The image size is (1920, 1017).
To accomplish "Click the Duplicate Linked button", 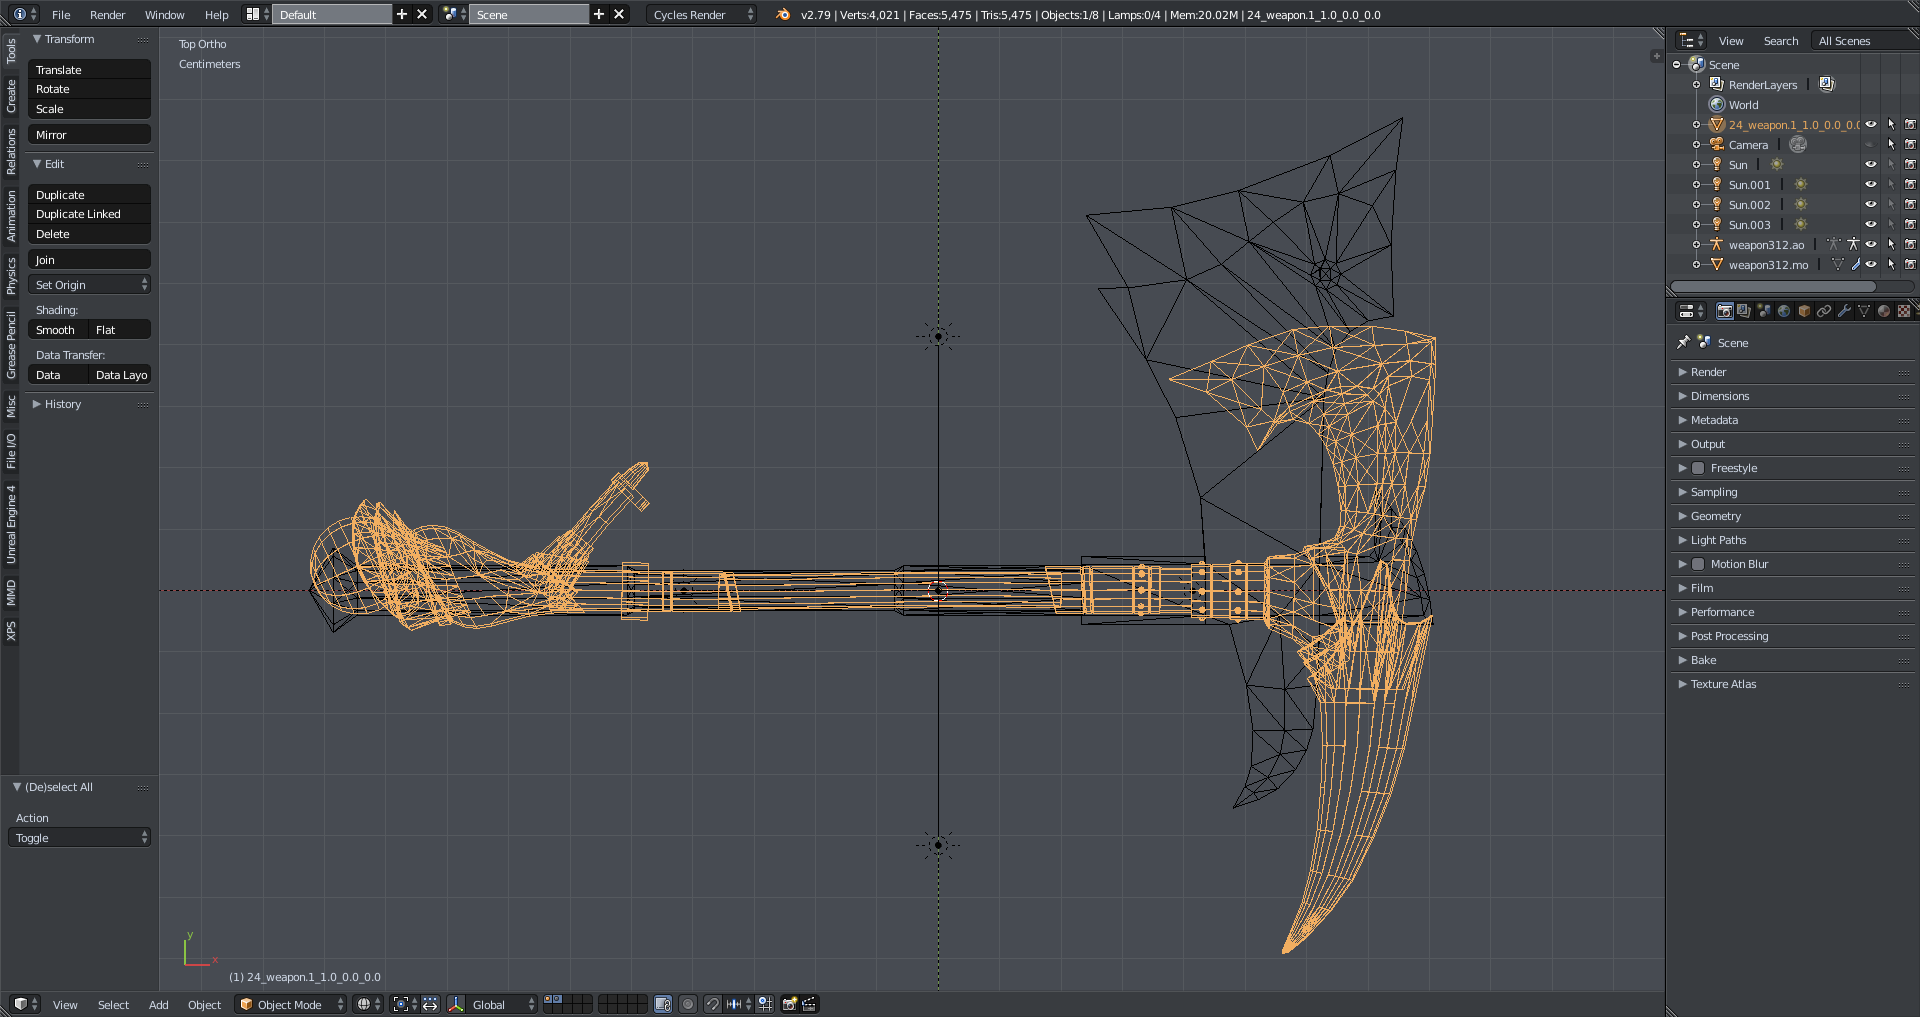I will [x=89, y=214].
